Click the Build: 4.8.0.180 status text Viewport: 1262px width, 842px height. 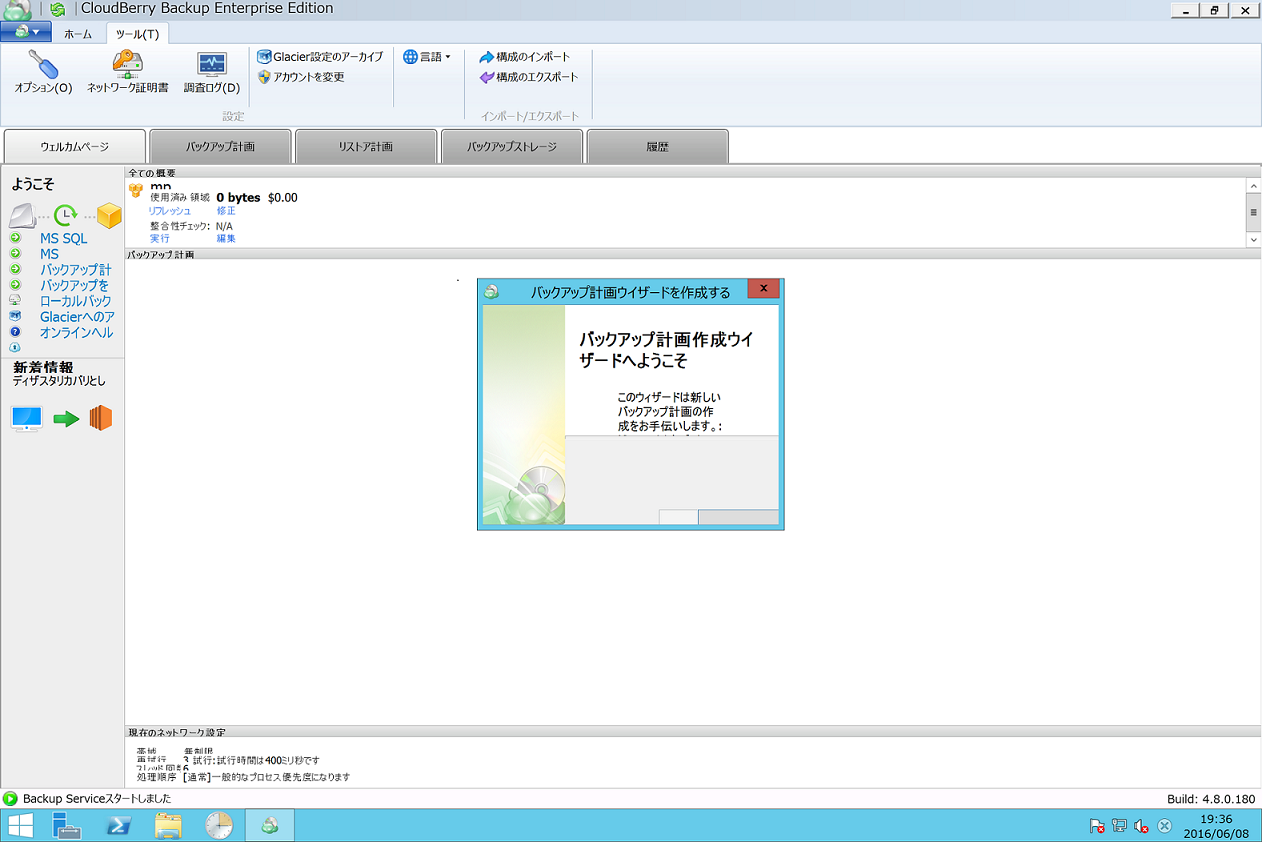click(x=1211, y=799)
